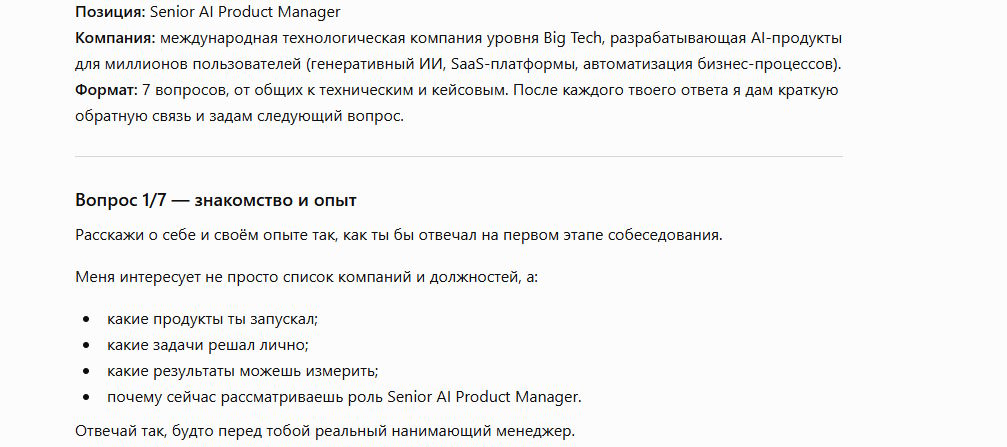Click the paragraph starting 'Расскажи о себе'
This screenshot has height=447, width=1007.
pyautogui.click(x=399, y=235)
